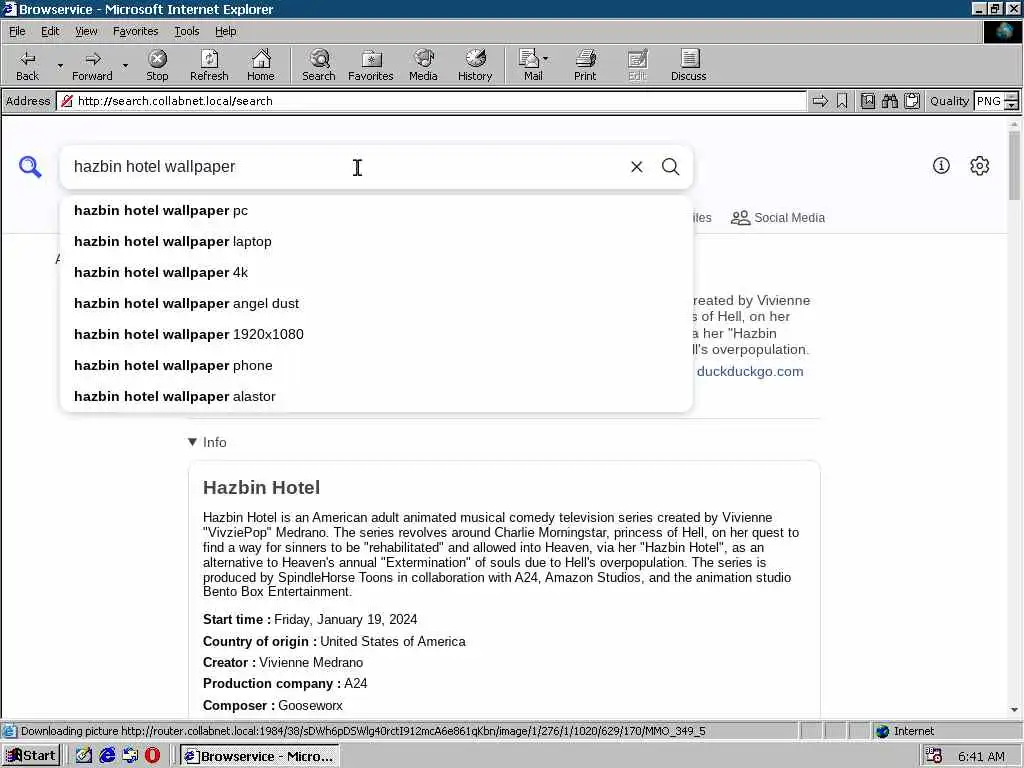Select suggestion "hazbin hotel wallpaper 1920x1080"
Screen dimensions: 1024x768
(x=376, y=334)
